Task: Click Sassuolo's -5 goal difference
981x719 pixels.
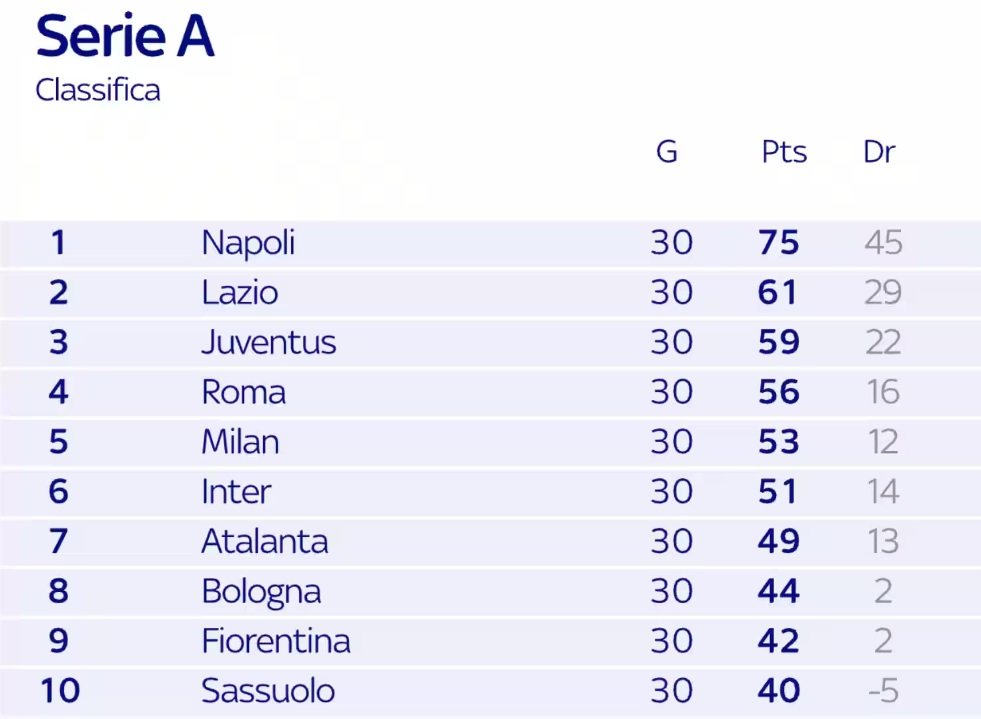Action: pyautogui.click(x=883, y=691)
